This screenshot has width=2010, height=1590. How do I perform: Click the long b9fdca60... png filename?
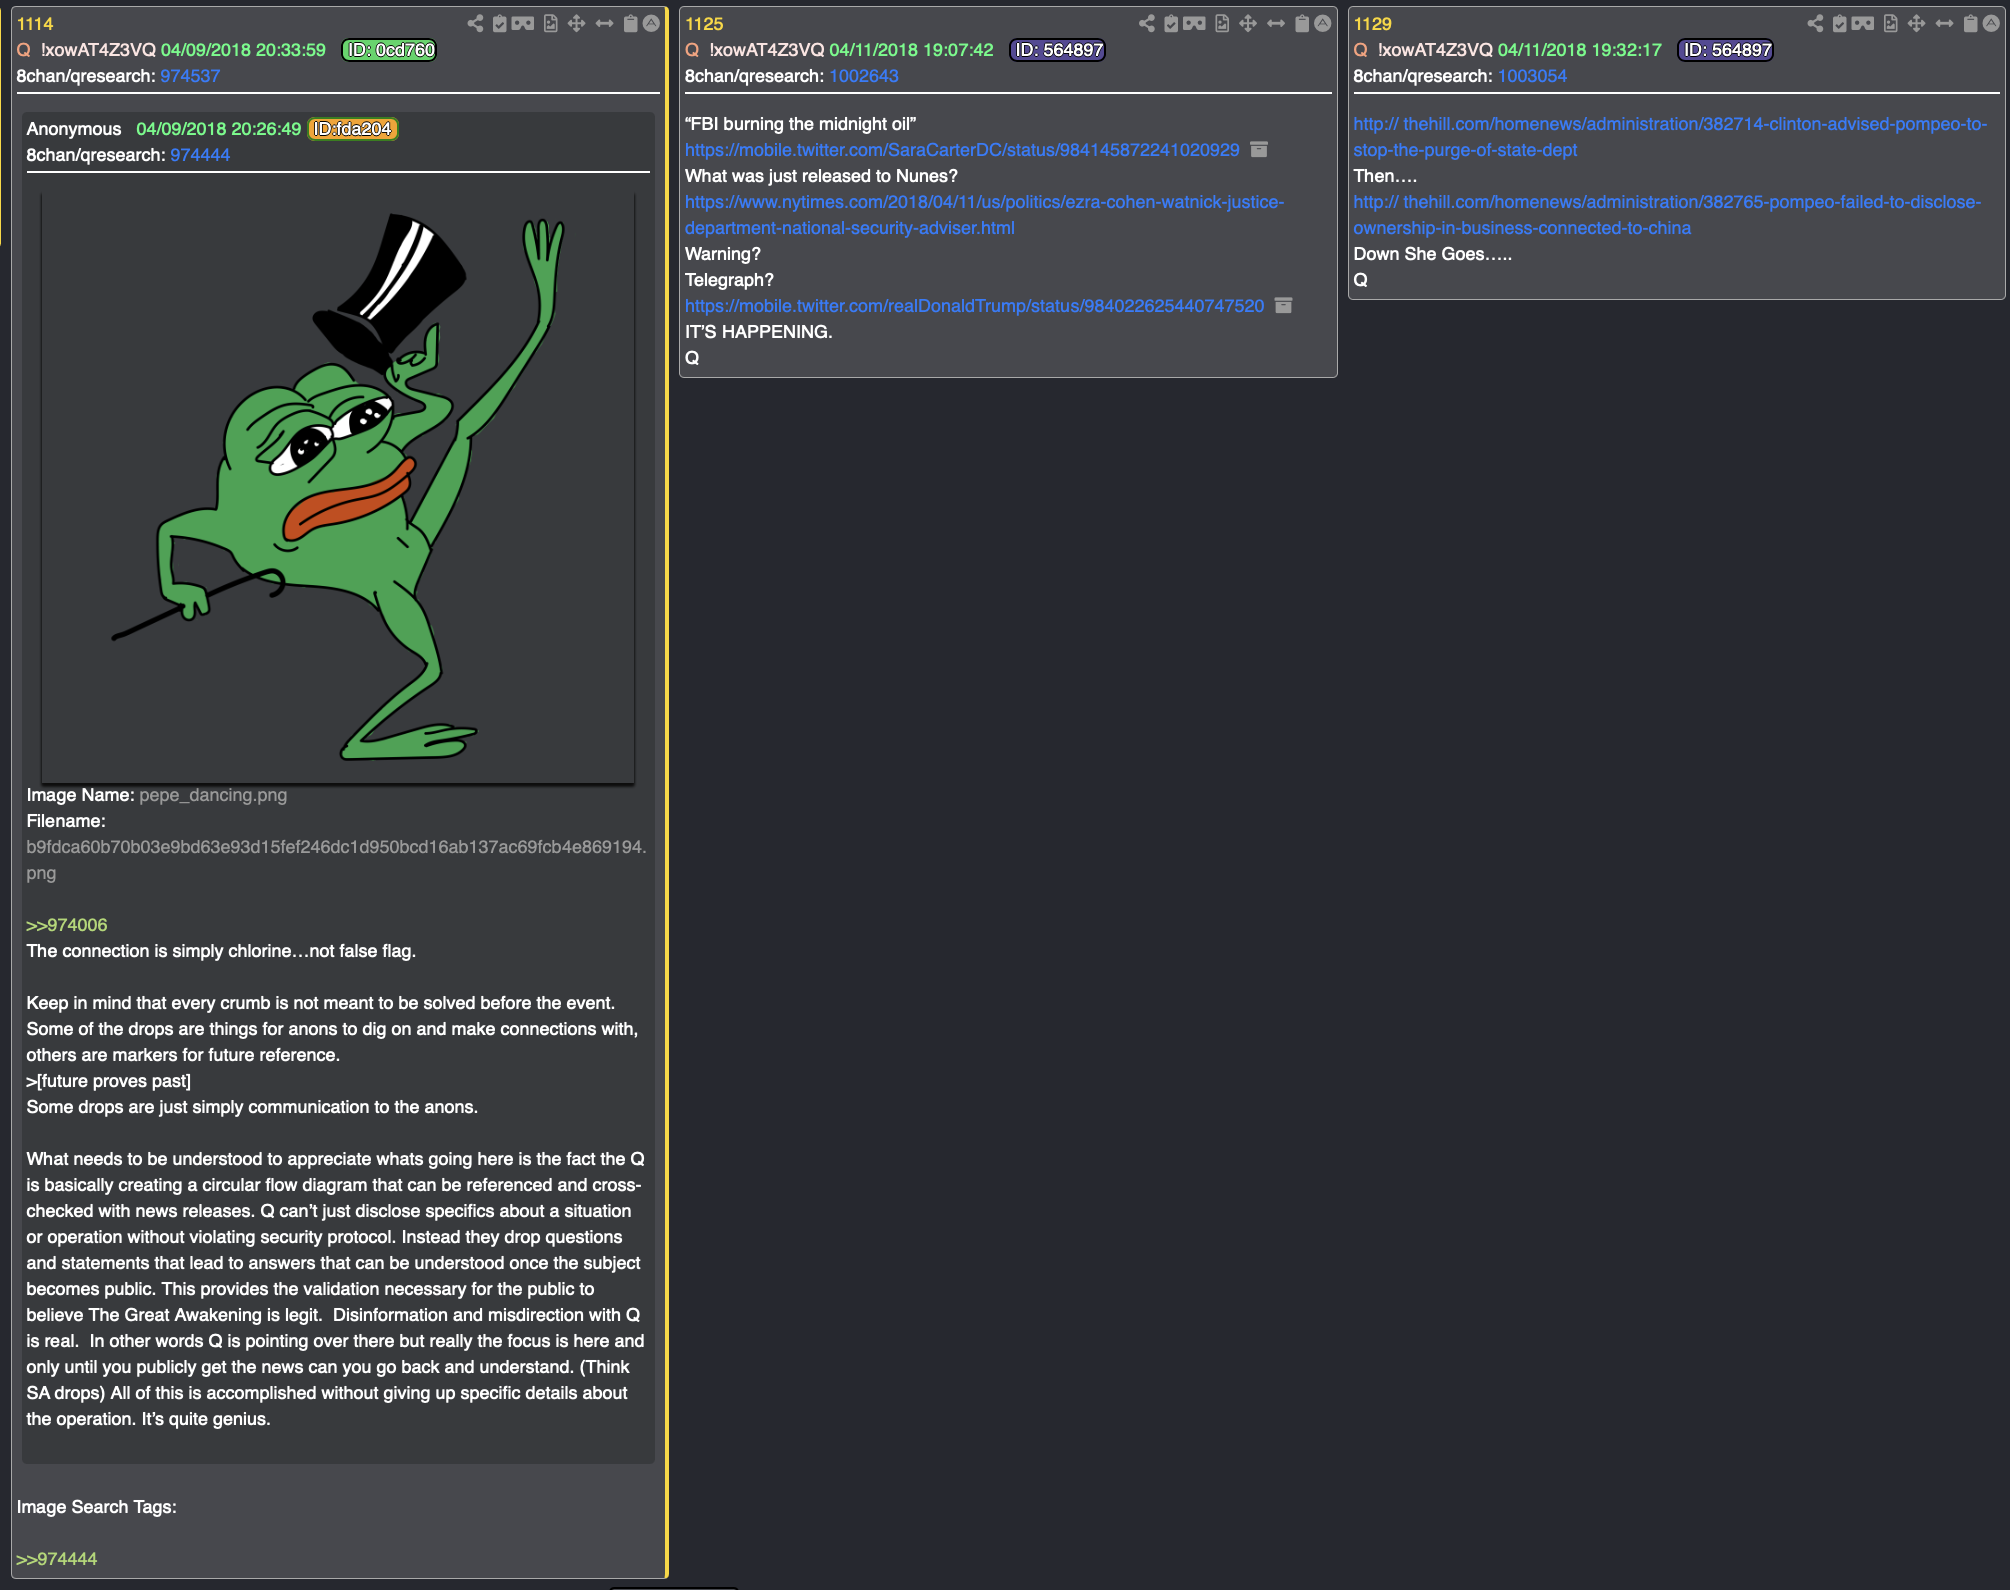click(x=336, y=860)
